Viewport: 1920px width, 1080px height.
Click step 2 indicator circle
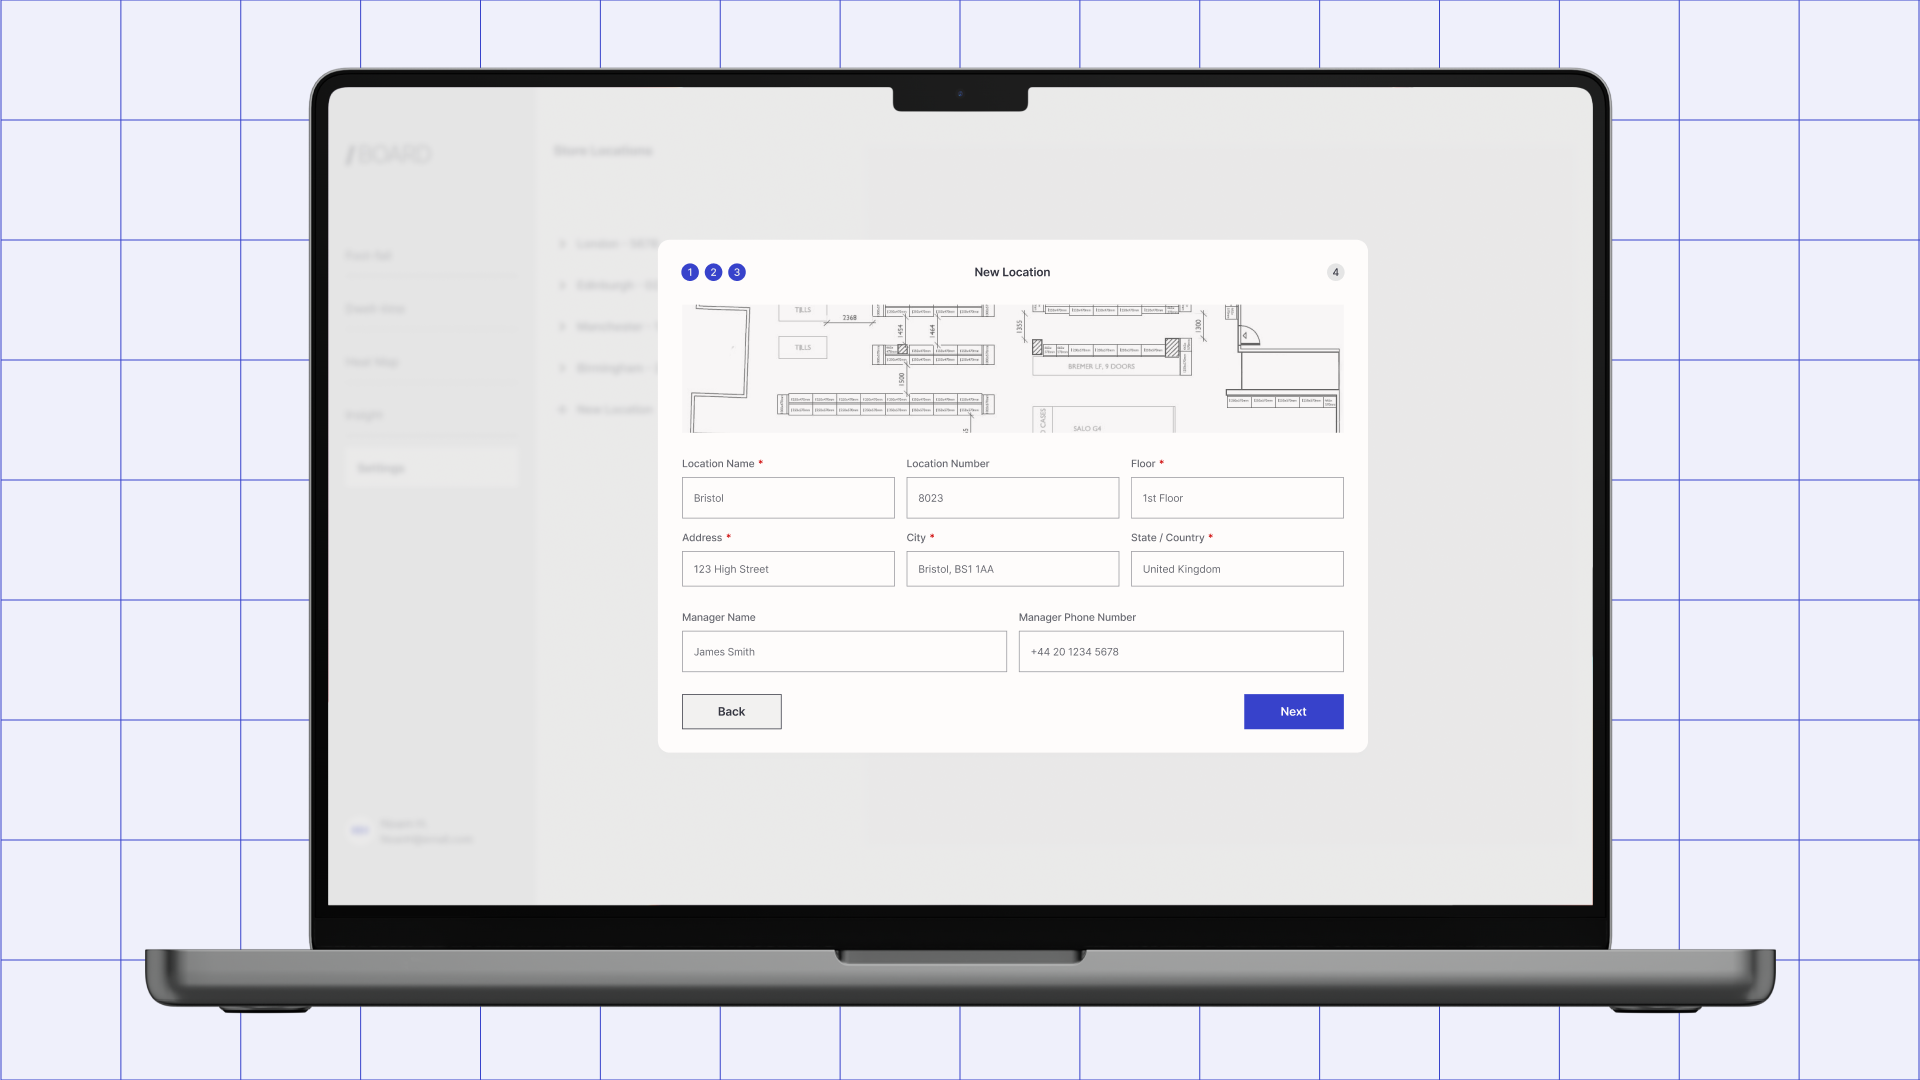point(713,272)
